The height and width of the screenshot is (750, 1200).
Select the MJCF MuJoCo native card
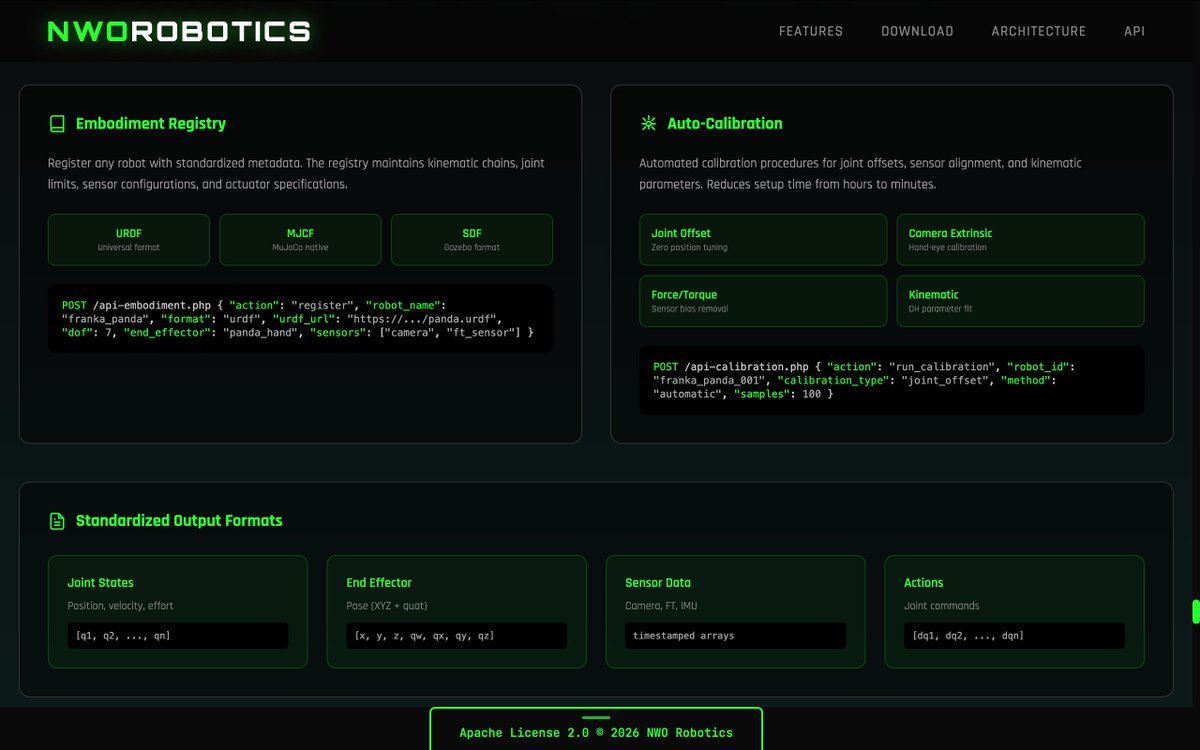[300, 240]
